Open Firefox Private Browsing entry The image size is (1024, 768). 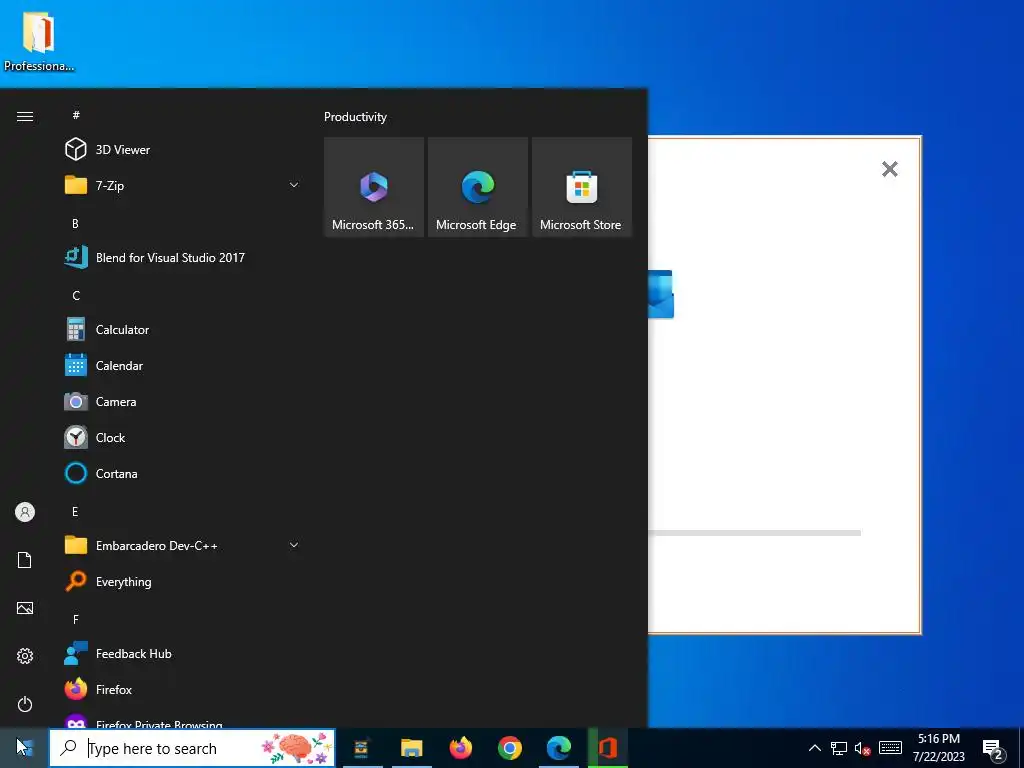click(x=183, y=720)
